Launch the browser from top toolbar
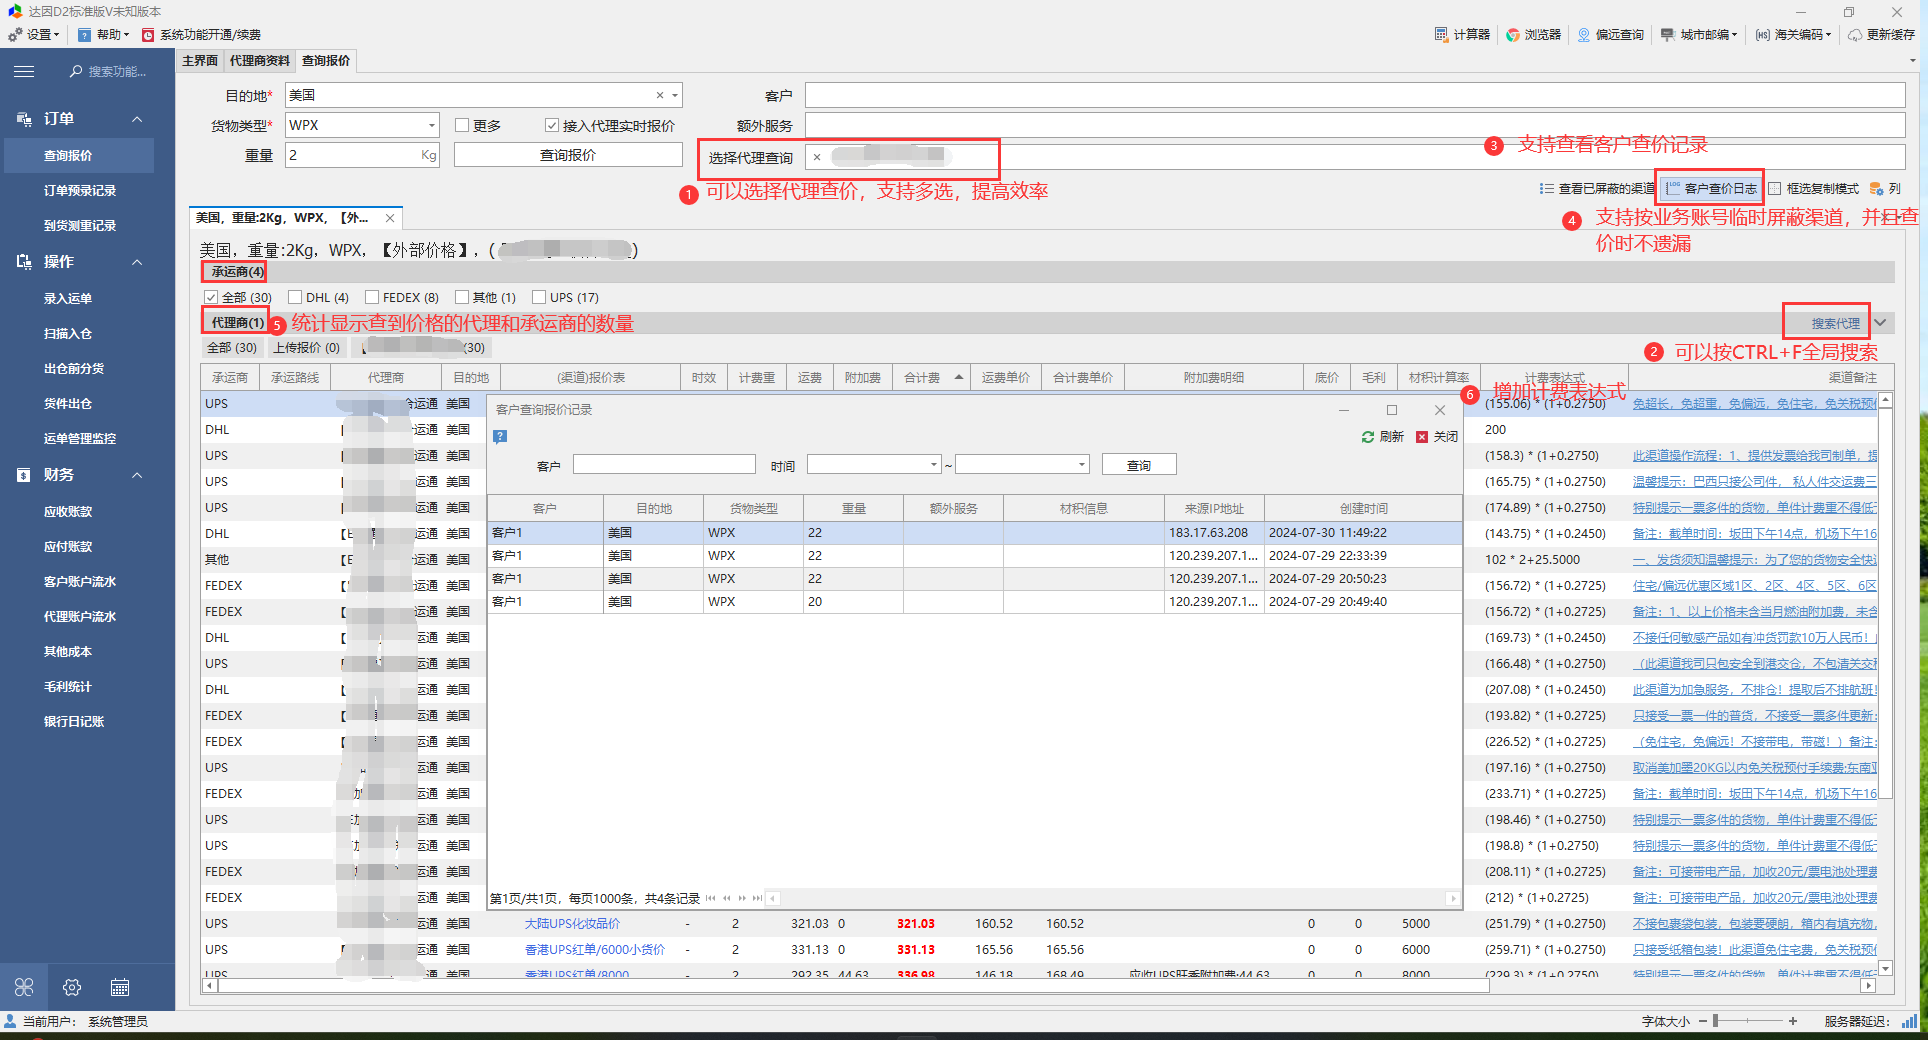 [1513, 34]
